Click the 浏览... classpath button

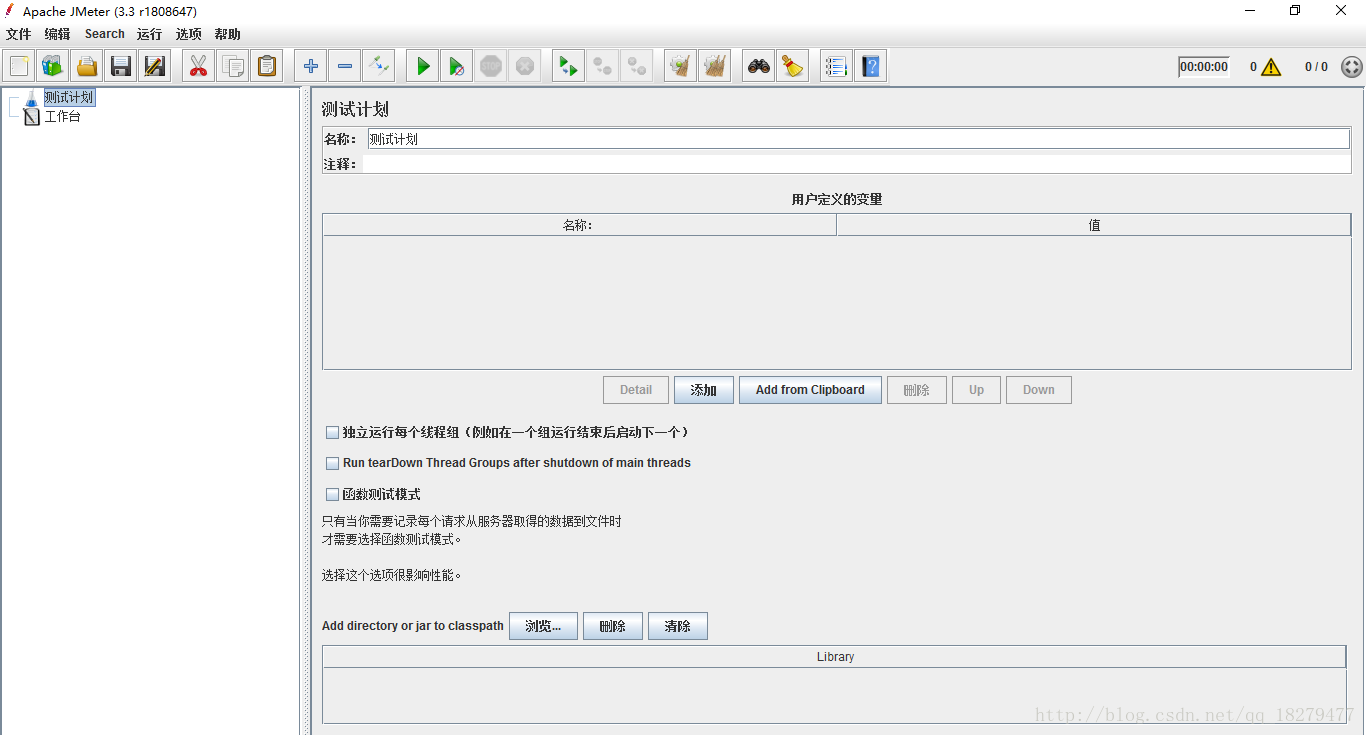point(543,626)
